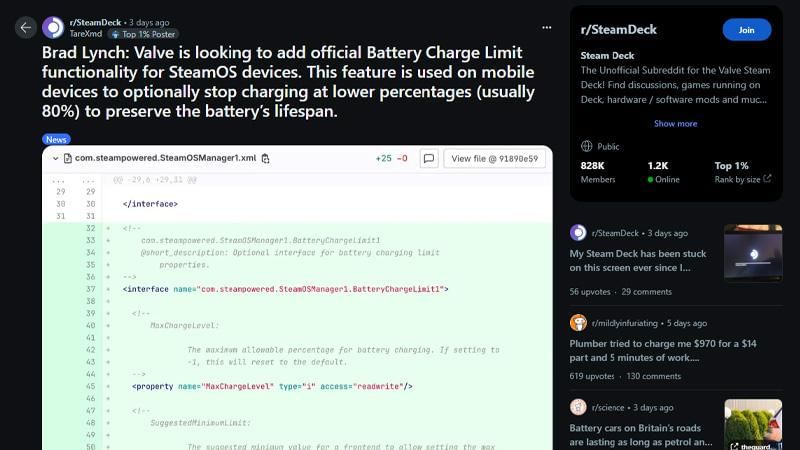Click the News flair tag
The width and height of the screenshot is (800, 450).
click(x=56, y=140)
